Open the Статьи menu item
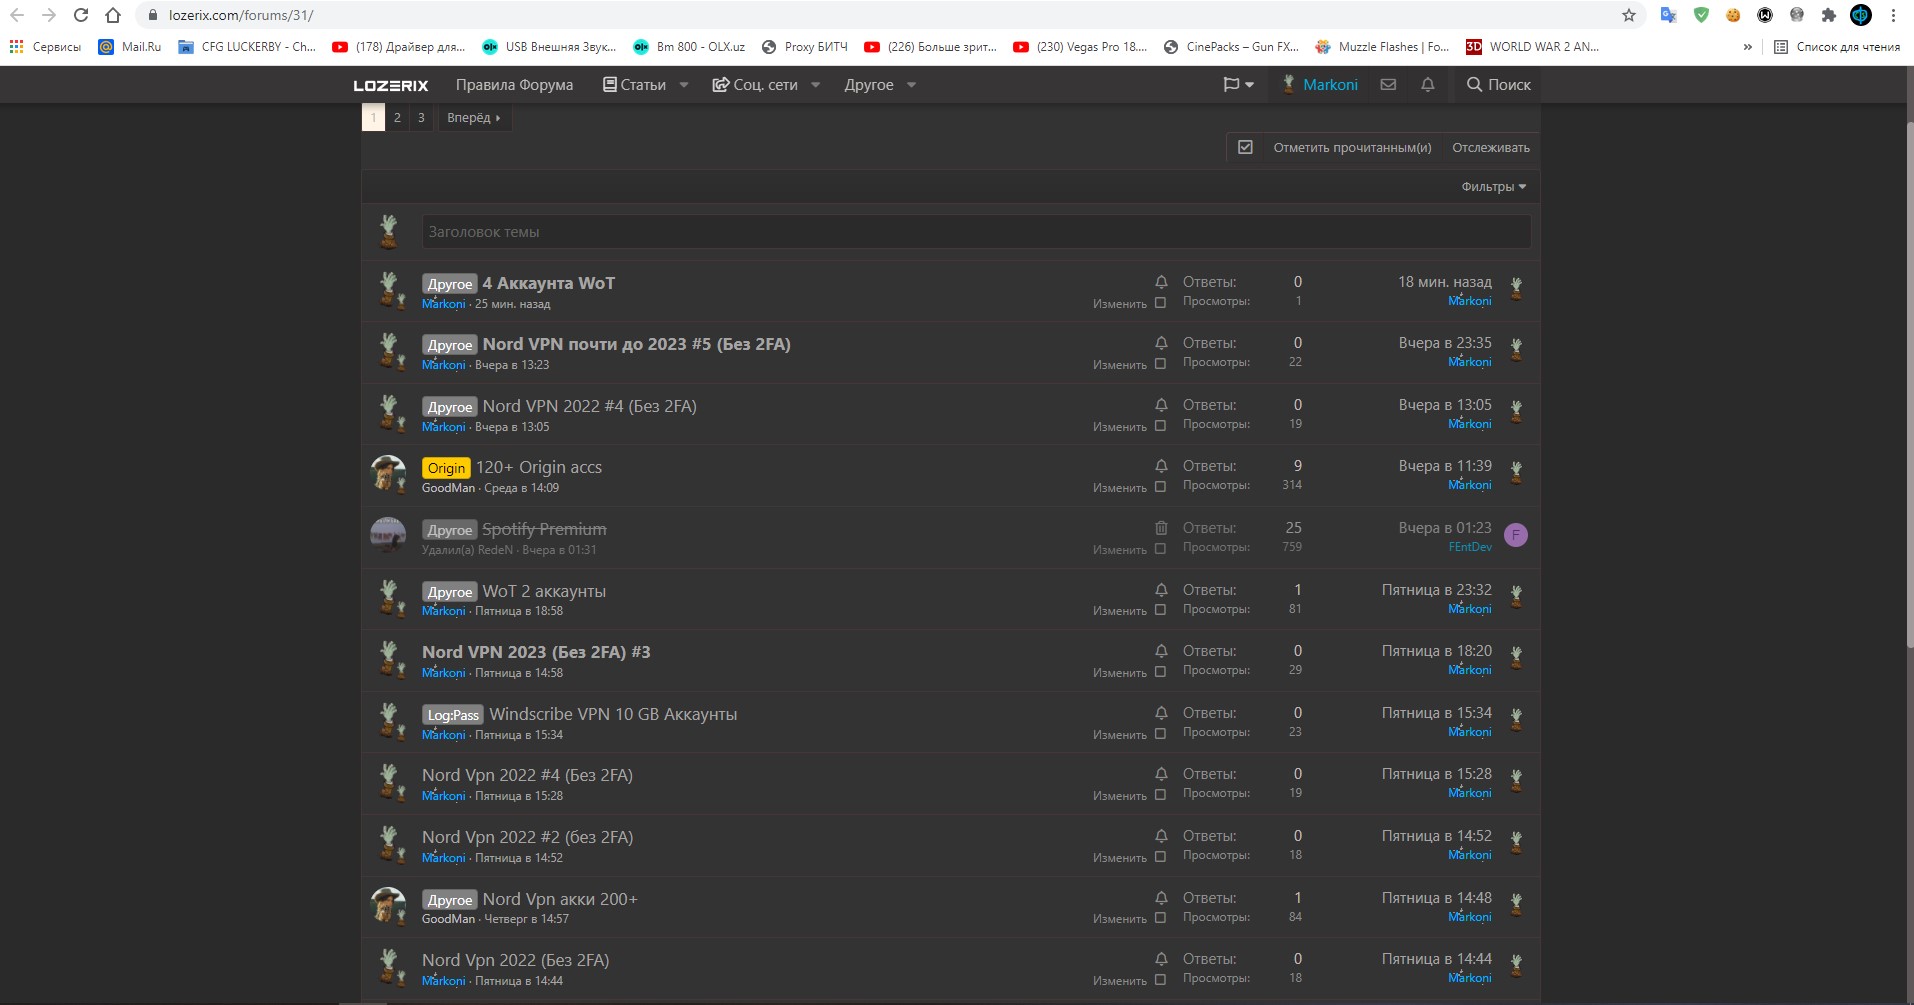Image resolution: width=1914 pixels, height=1005 pixels. [634, 85]
